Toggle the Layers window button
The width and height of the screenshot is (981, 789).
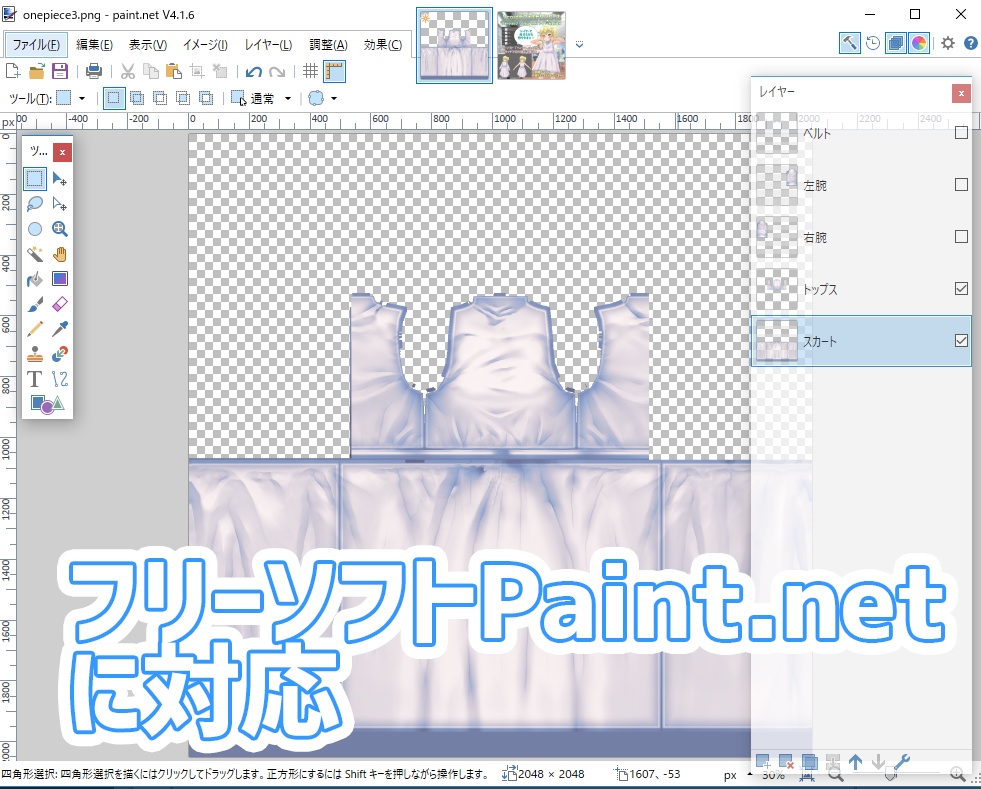896,43
